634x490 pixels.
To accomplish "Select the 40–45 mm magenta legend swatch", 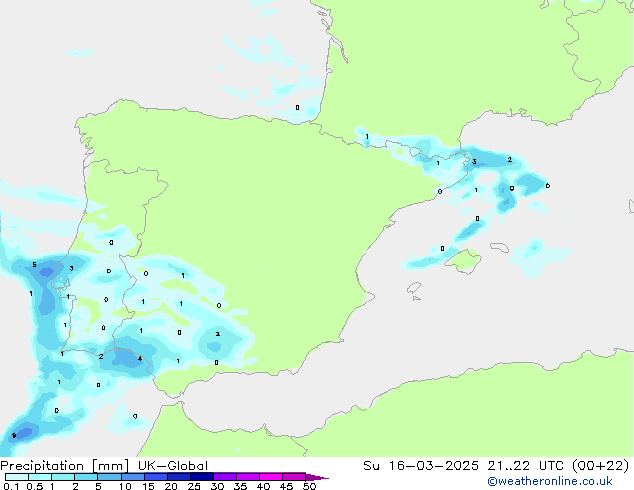I will [271, 477].
